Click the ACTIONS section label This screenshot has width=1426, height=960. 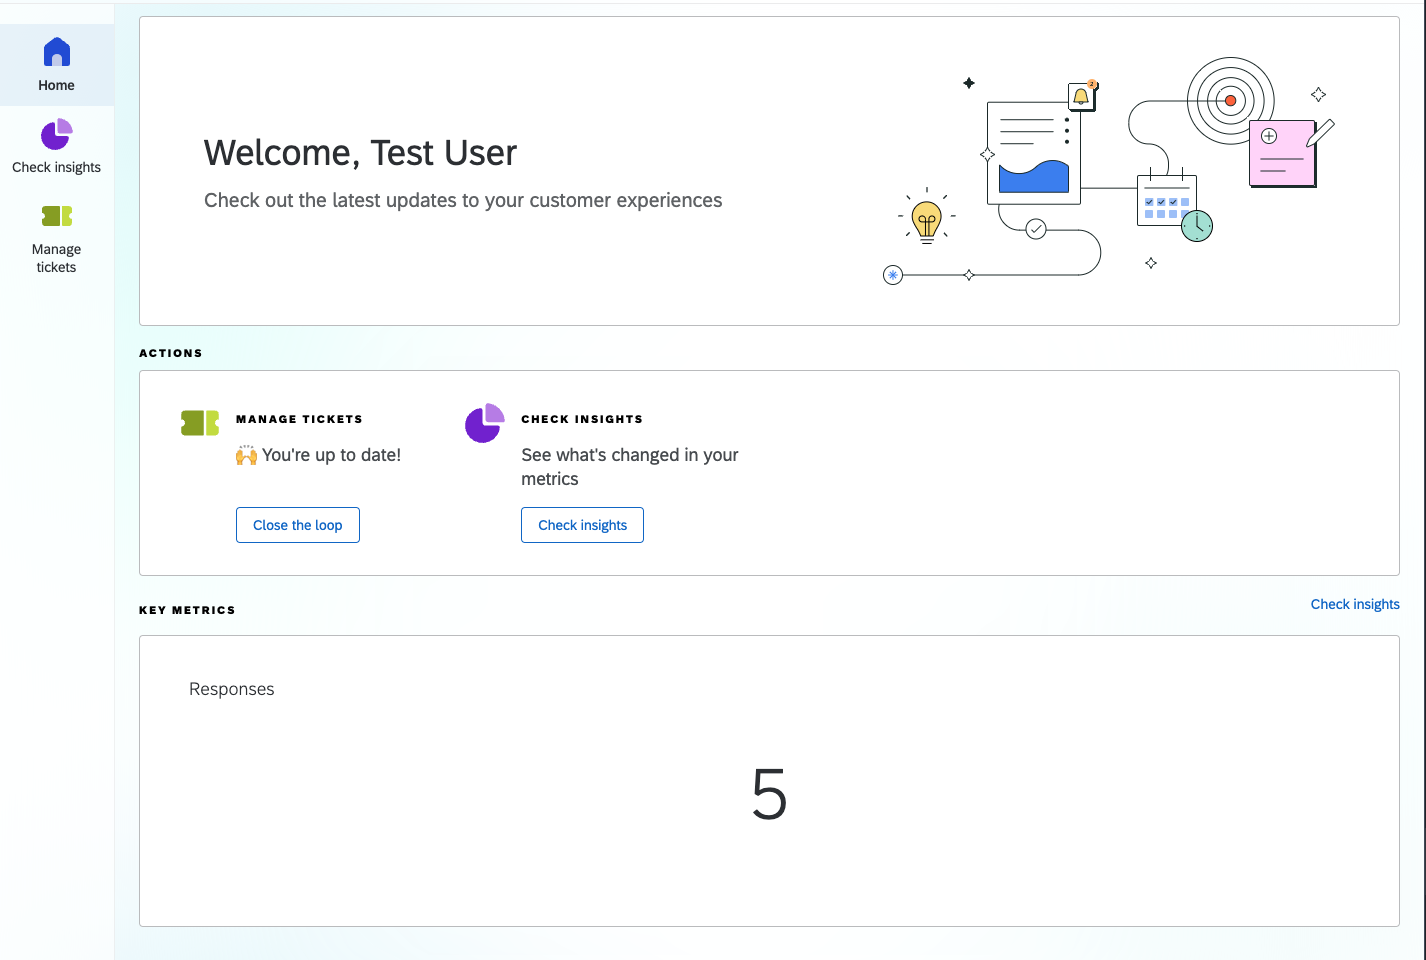(171, 353)
